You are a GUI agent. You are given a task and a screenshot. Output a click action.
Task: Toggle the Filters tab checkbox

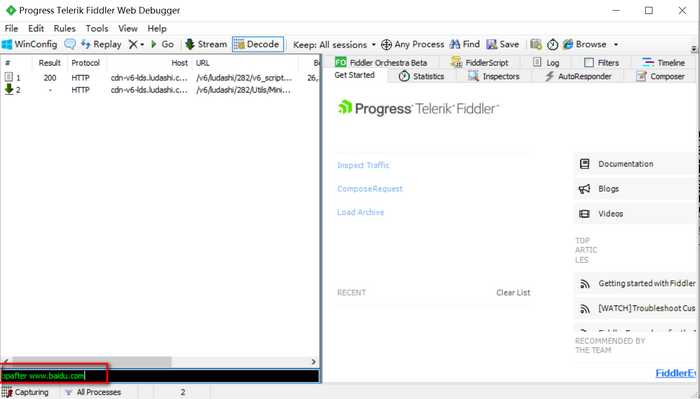[x=589, y=62]
